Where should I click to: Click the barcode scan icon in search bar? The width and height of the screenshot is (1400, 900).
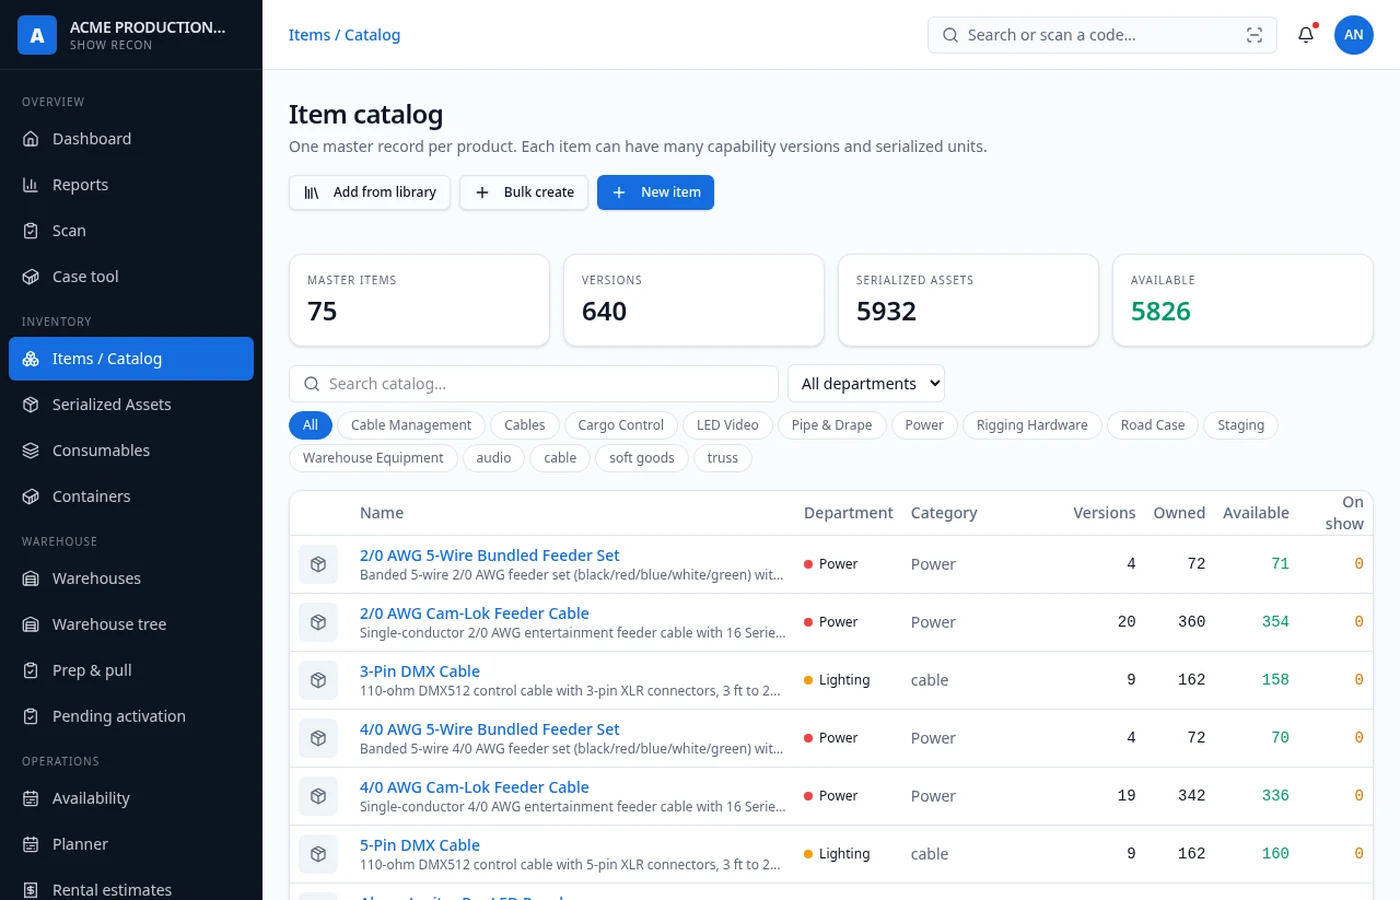click(1254, 35)
